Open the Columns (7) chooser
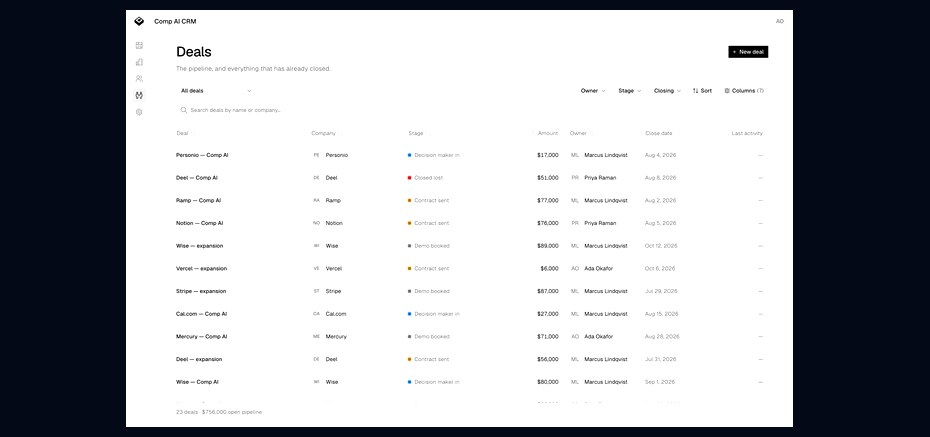 point(744,91)
